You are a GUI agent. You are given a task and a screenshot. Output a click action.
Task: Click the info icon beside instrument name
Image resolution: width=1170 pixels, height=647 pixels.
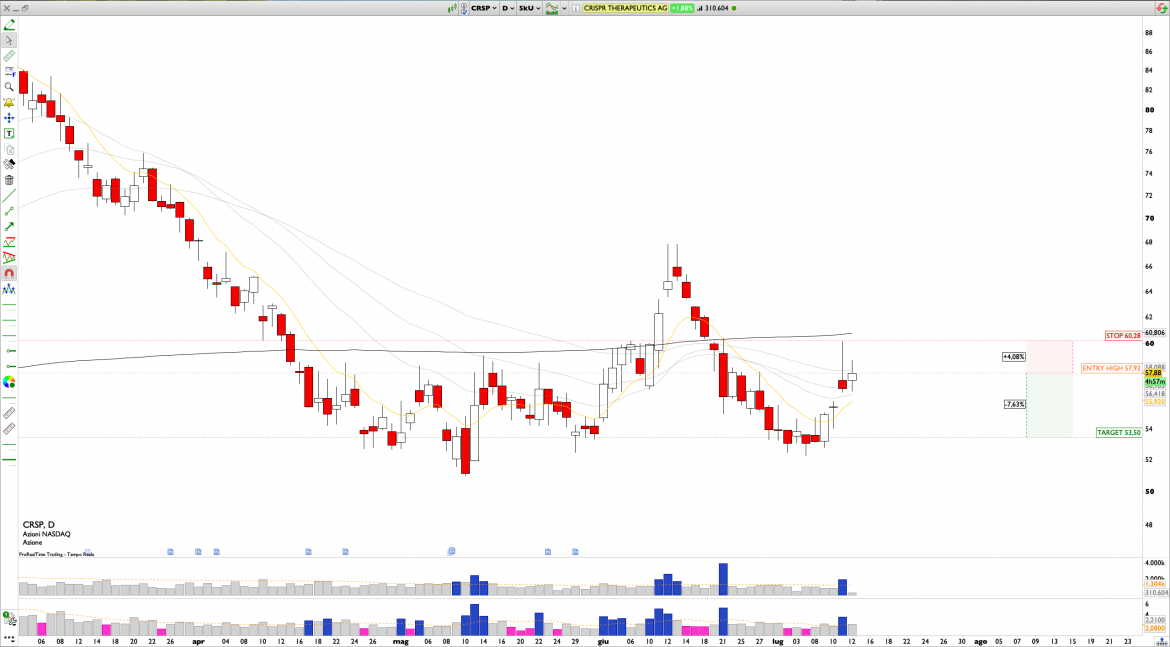click(x=576, y=8)
